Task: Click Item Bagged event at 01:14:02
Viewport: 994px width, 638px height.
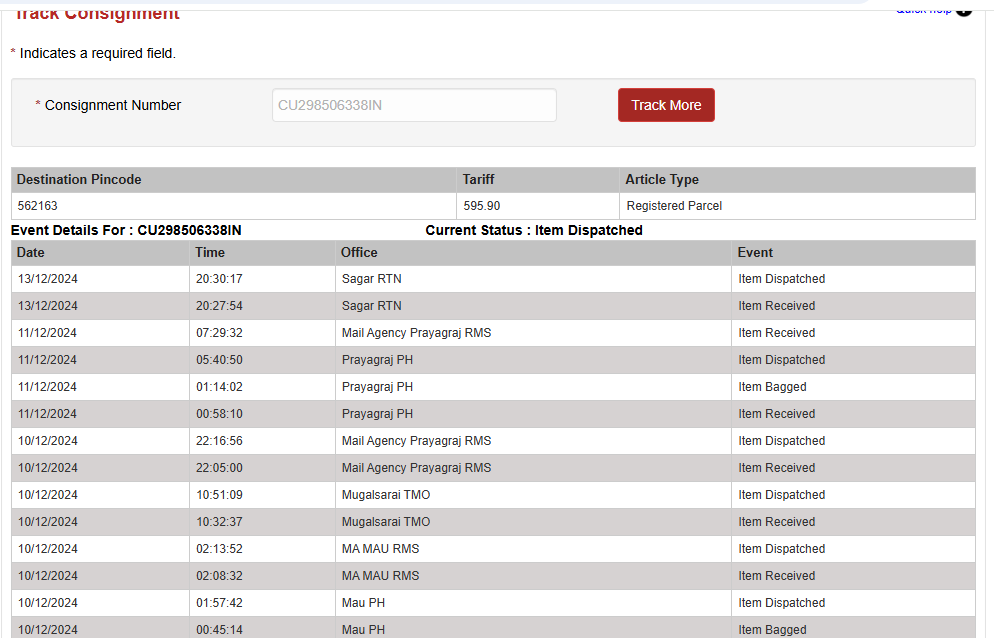Action: [772, 387]
